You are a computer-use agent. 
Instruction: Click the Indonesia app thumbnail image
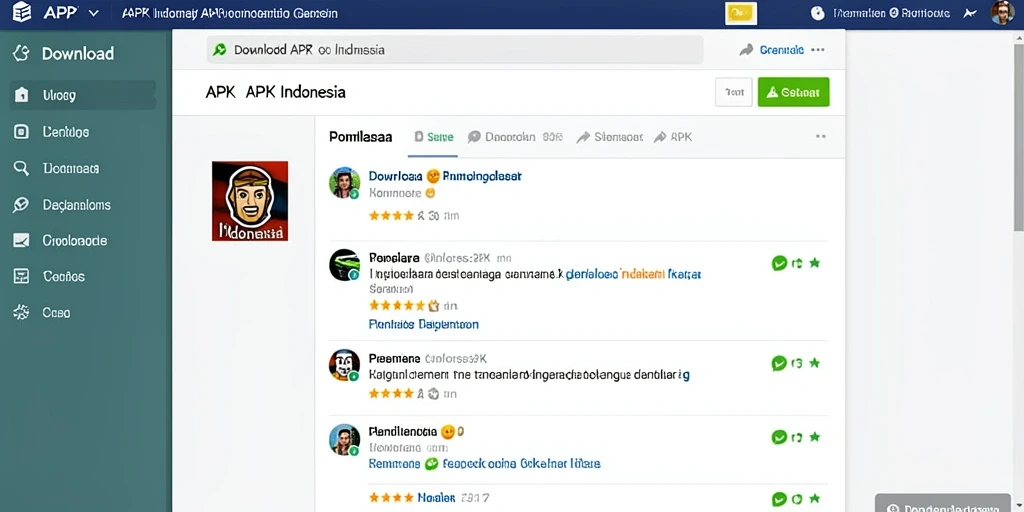(250, 201)
